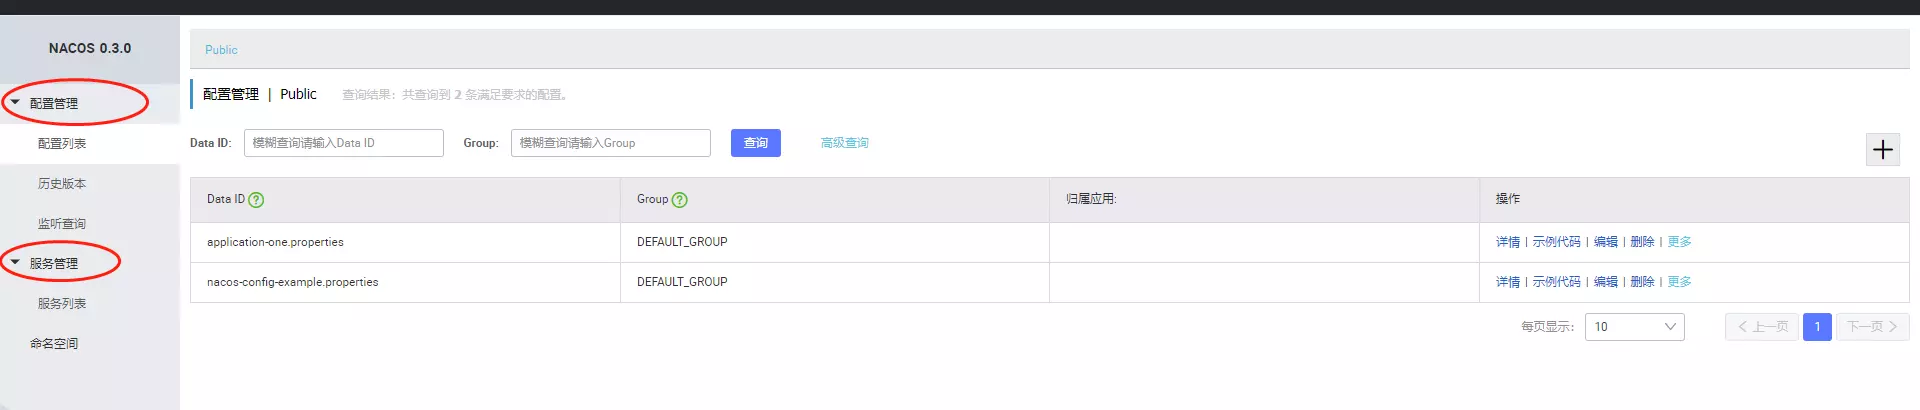Open 更多 for nacos-config-example.properties
This screenshot has width=1920, height=410.
click(1680, 282)
